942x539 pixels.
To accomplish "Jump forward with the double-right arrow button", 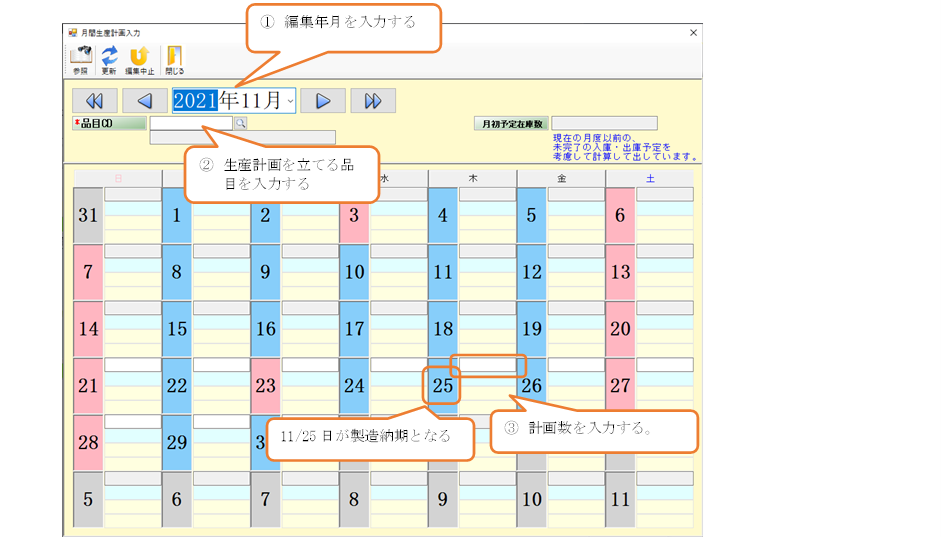I will [x=373, y=101].
